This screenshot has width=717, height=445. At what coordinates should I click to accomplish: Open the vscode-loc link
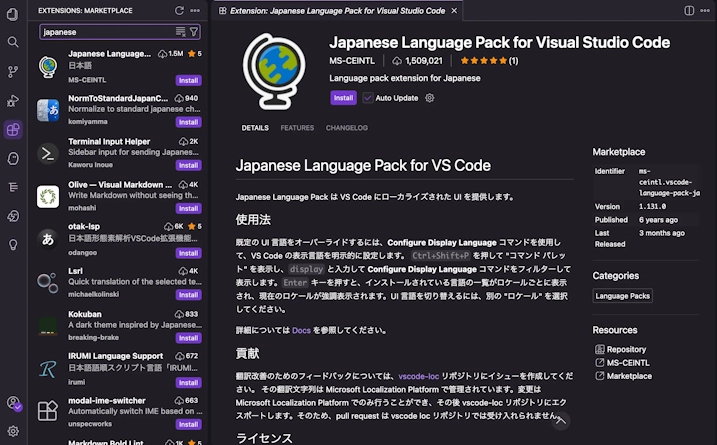click(x=419, y=376)
